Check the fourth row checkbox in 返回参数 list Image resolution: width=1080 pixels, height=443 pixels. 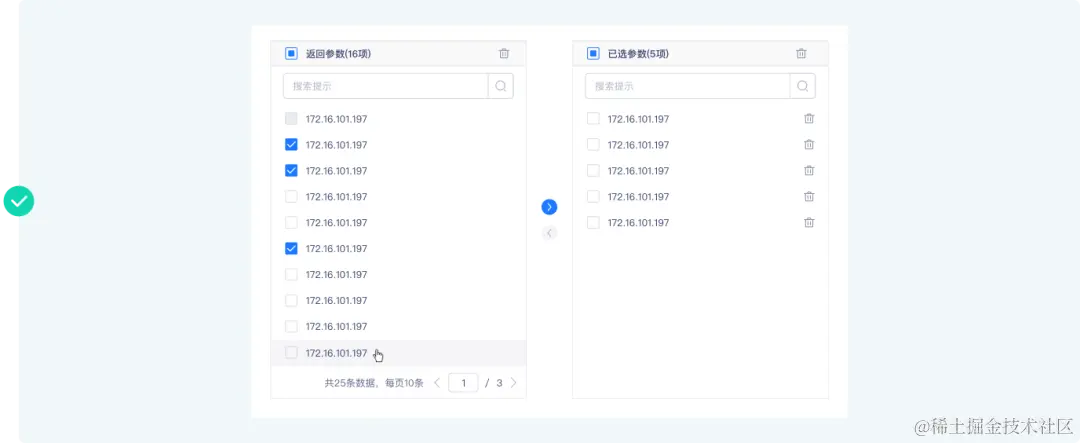(291, 196)
